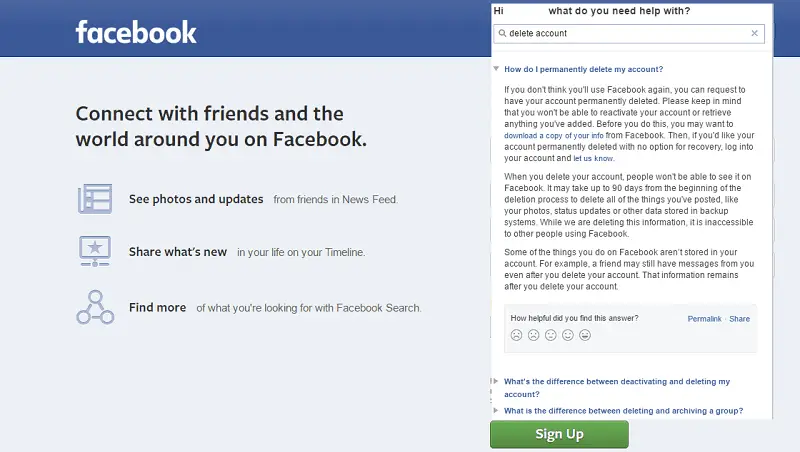Click the Timeline star screen icon
800x452 pixels.
coord(95,251)
